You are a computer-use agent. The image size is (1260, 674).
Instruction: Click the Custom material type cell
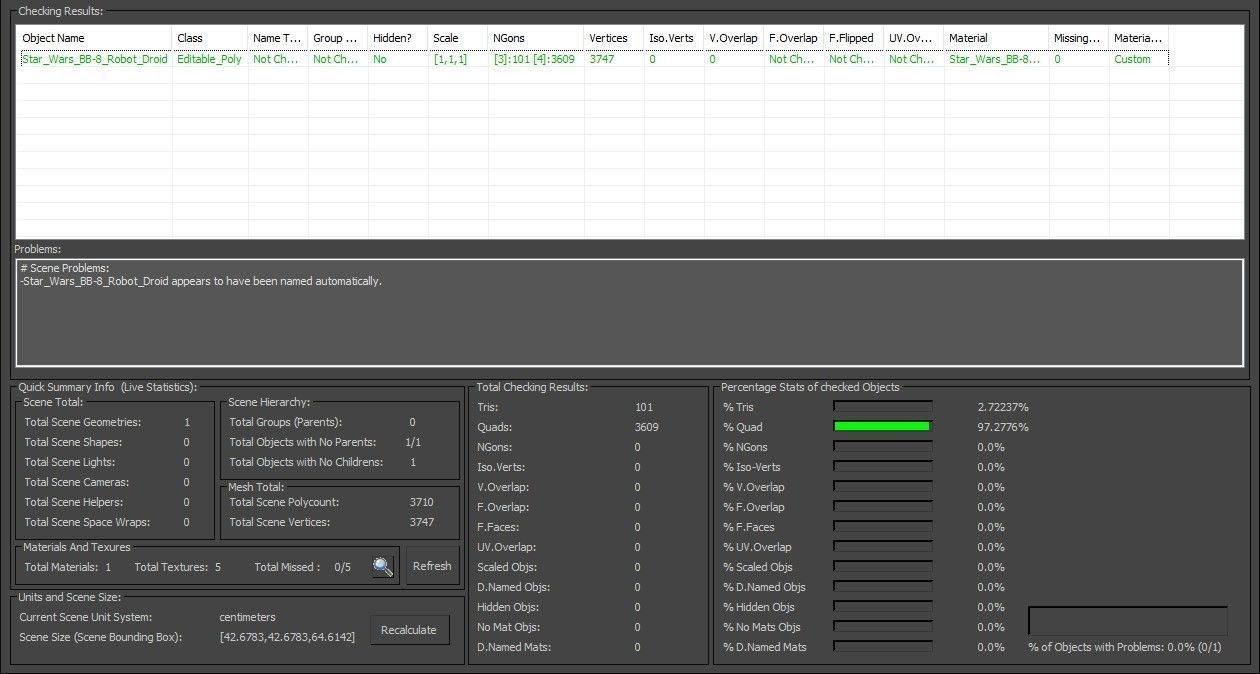(1132, 59)
